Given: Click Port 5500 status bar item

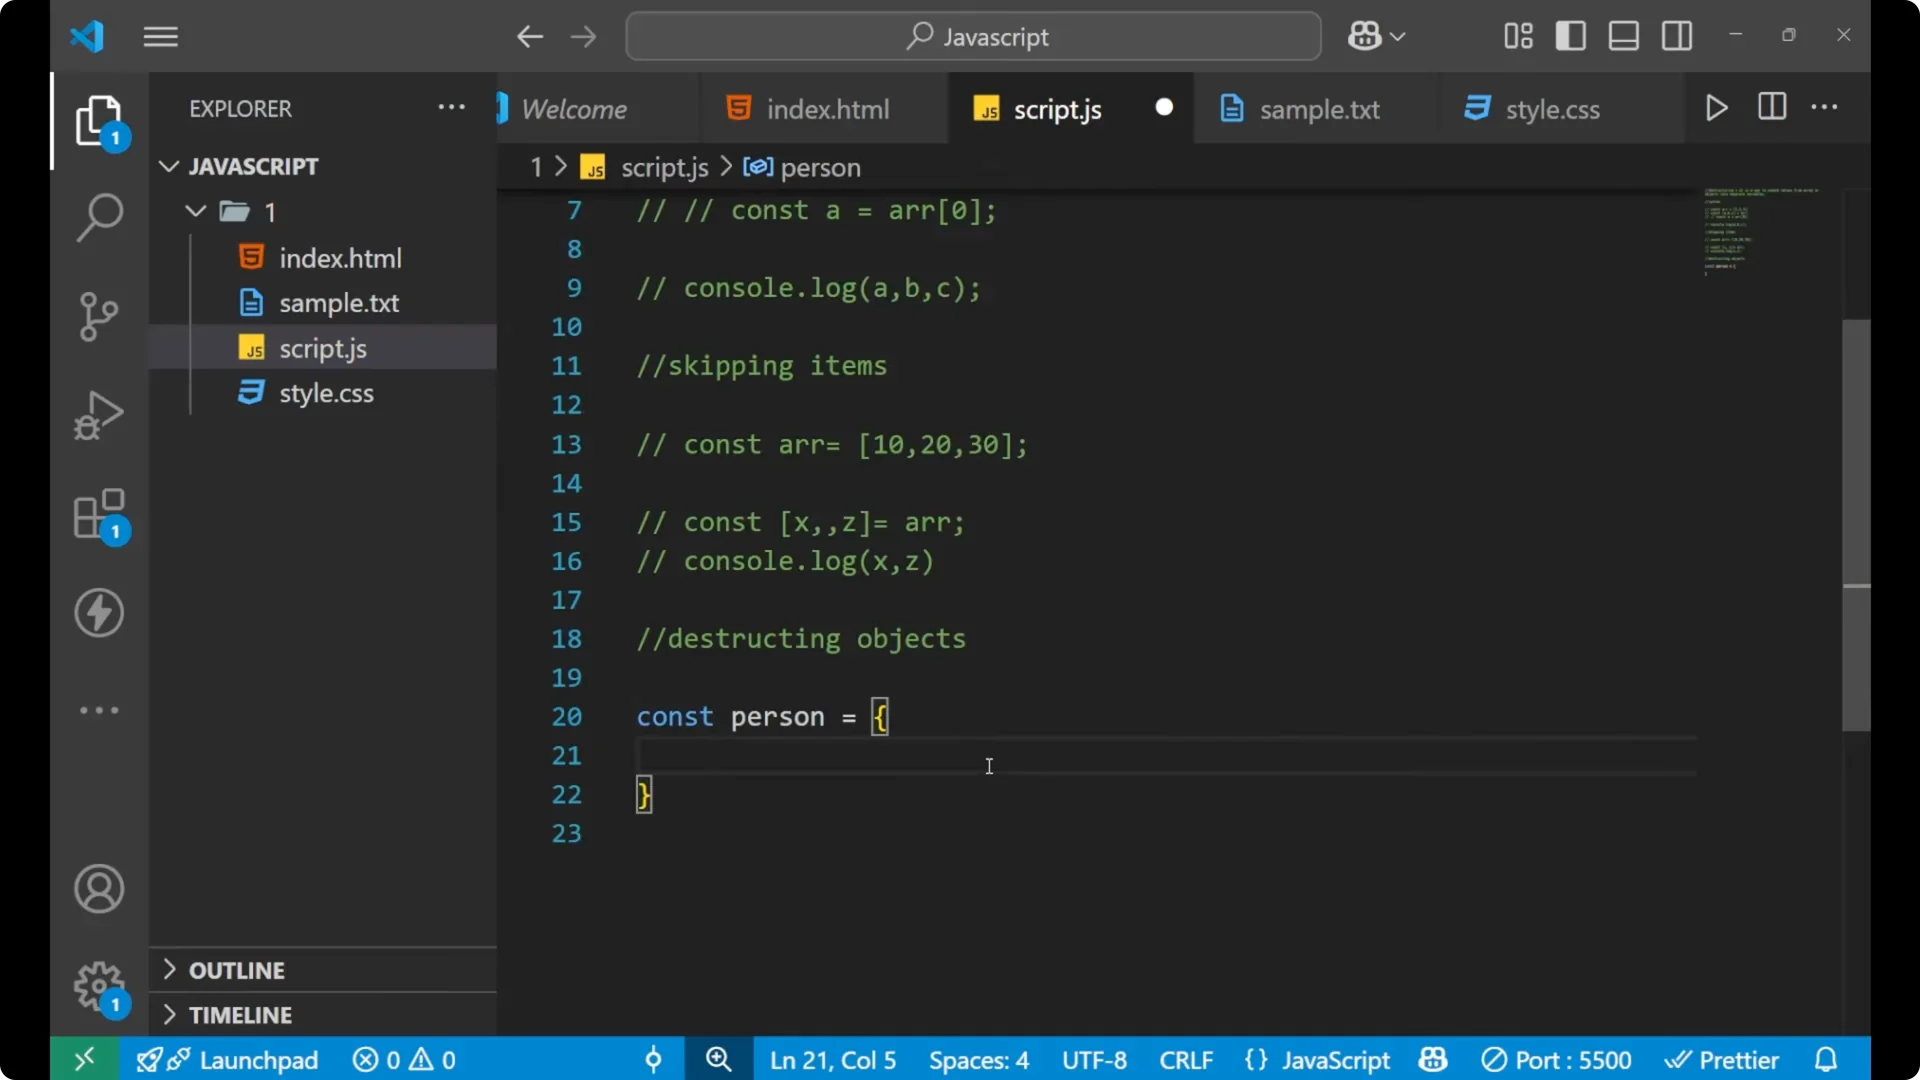Looking at the screenshot, I should coord(1557,1059).
